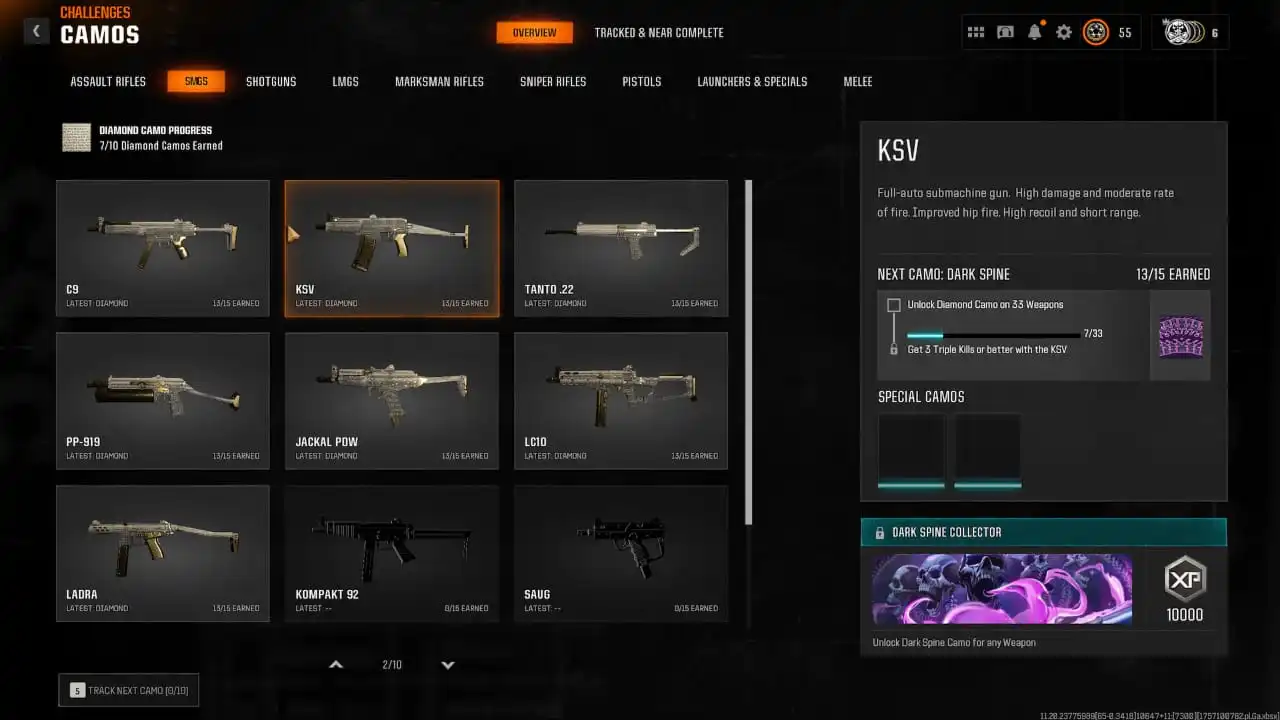Open the grid menu icon
This screenshot has width=1280, height=720.
click(975, 32)
